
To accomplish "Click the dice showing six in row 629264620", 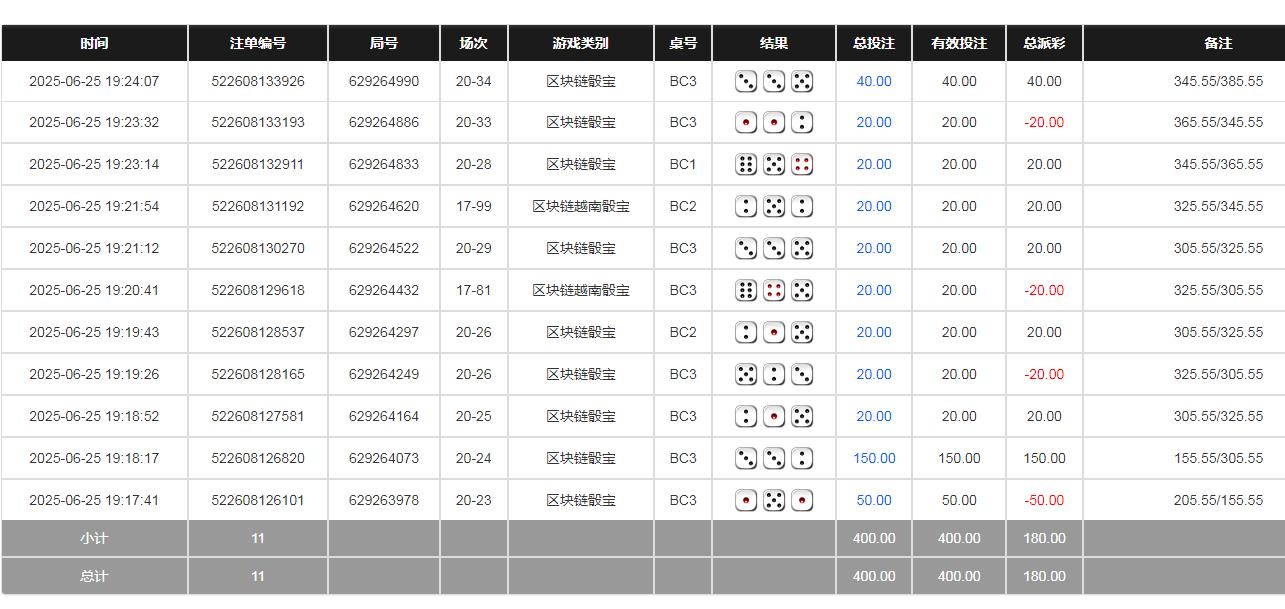I will pos(773,206).
